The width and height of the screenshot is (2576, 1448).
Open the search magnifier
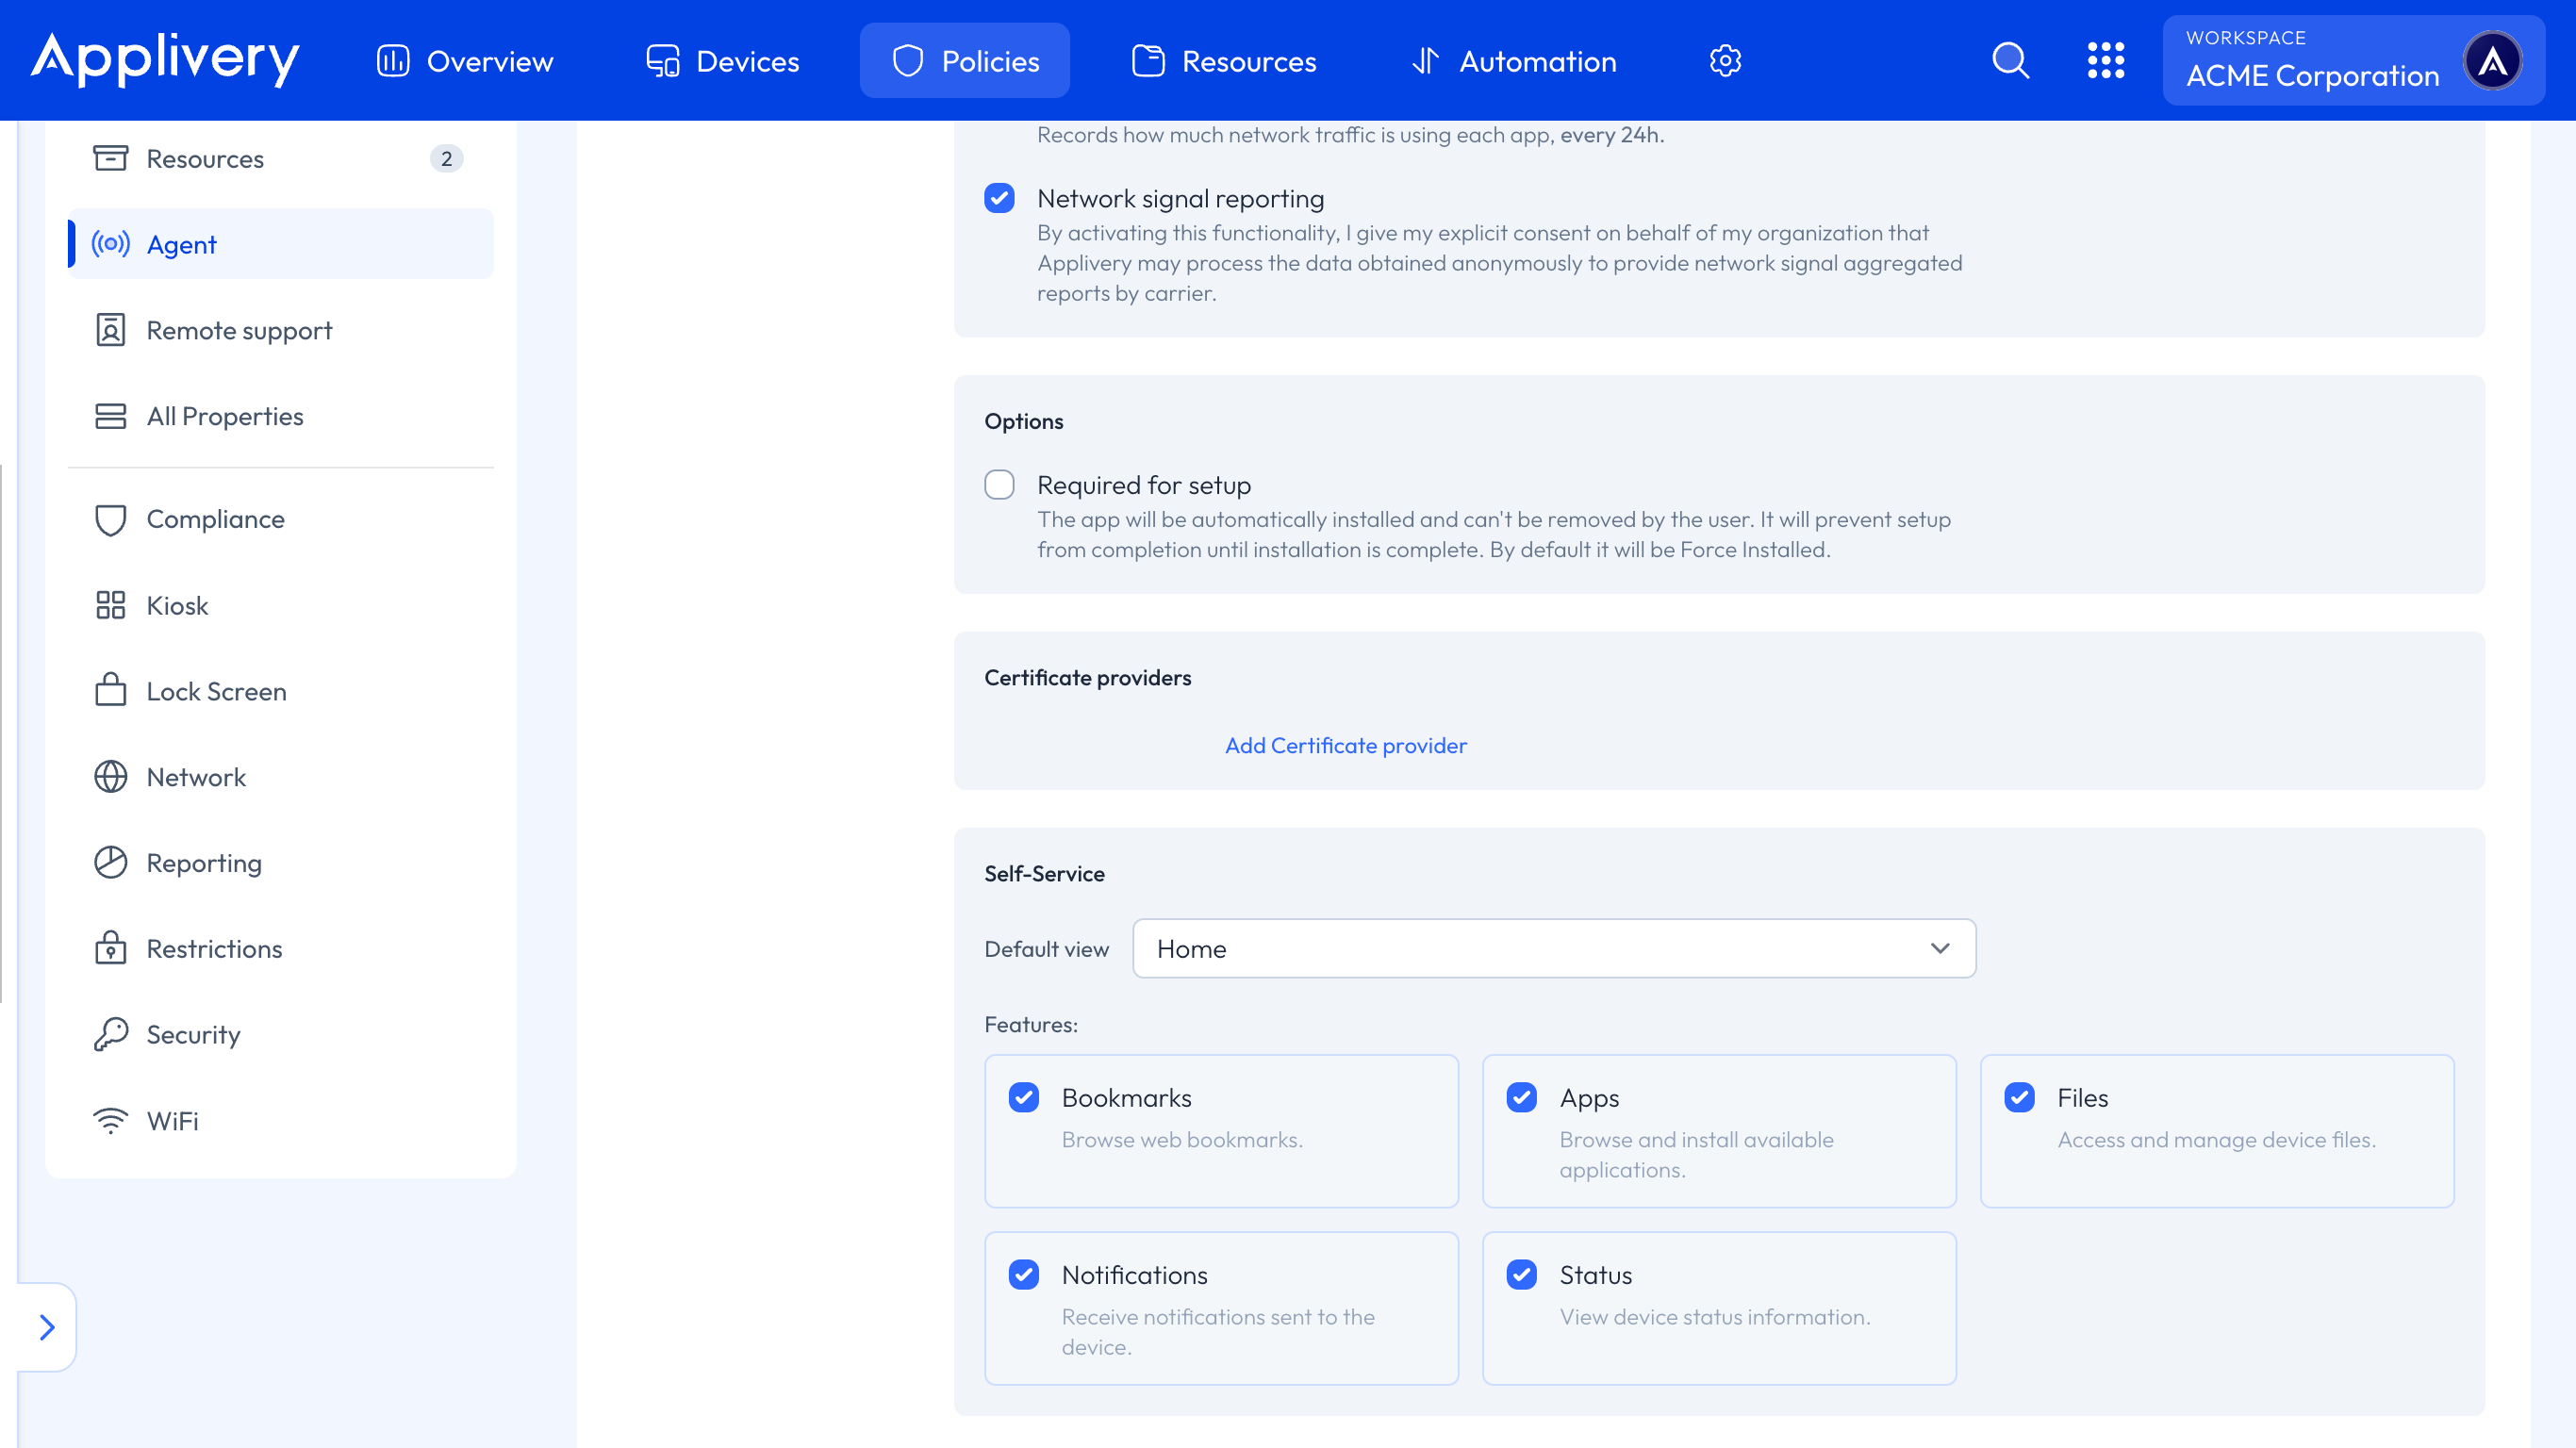[2011, 60]
